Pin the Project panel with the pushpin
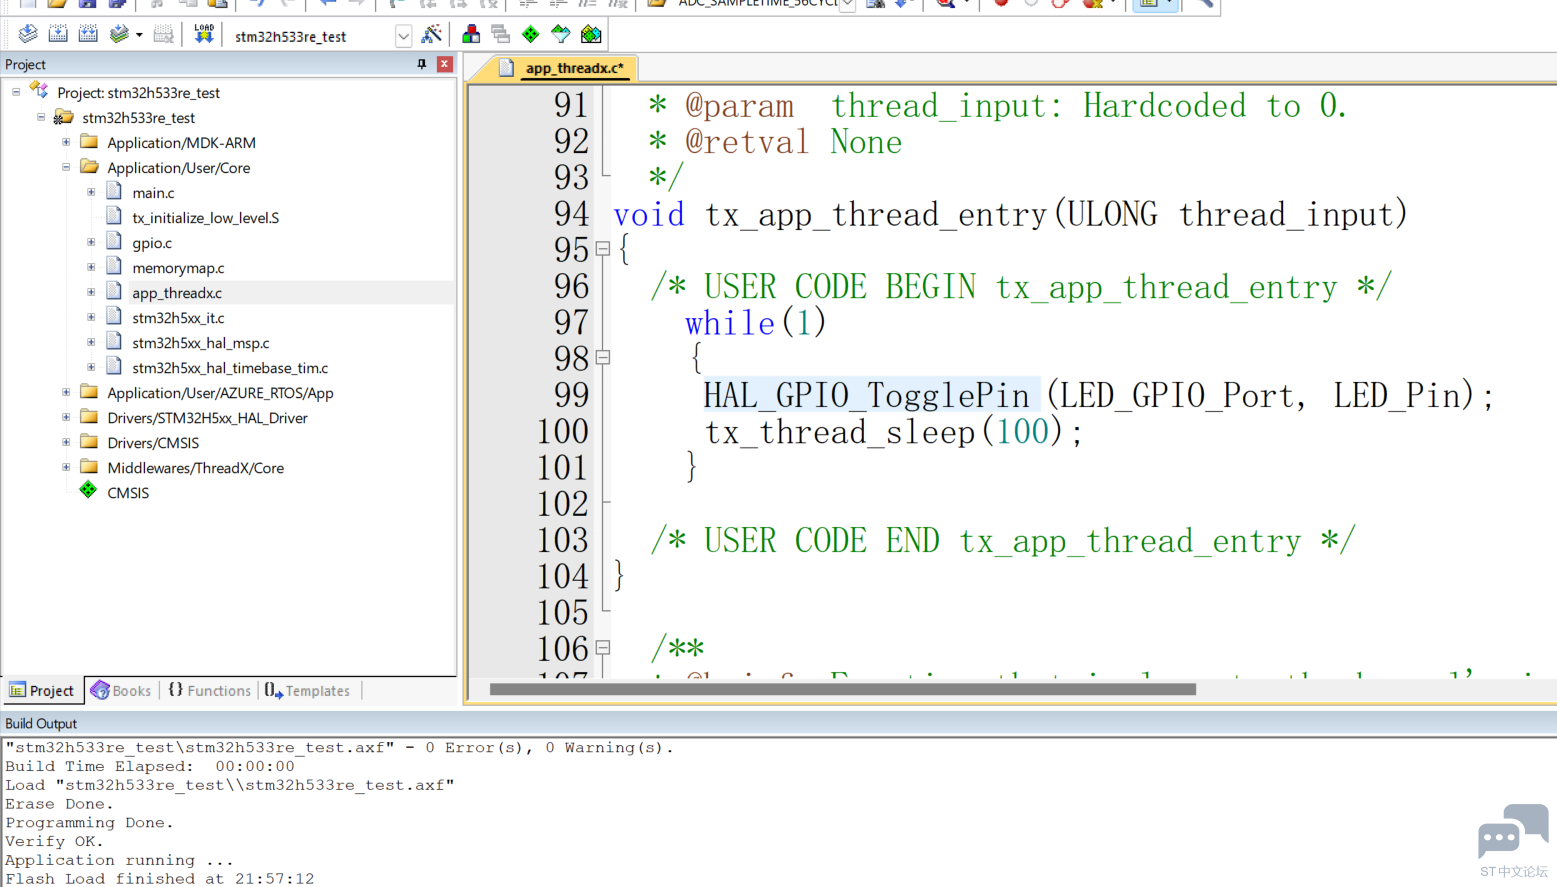The width and height of the screenshot is (1557, 887). click(422, 64)
